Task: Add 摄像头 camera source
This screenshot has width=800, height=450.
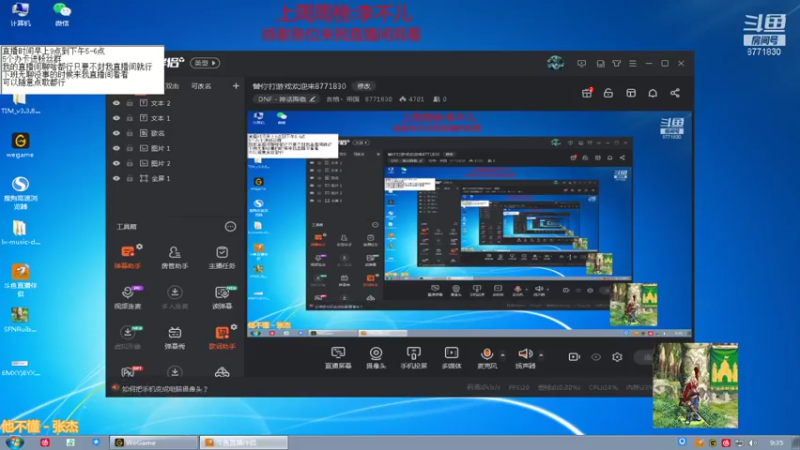Action: [x=376, y=357]
